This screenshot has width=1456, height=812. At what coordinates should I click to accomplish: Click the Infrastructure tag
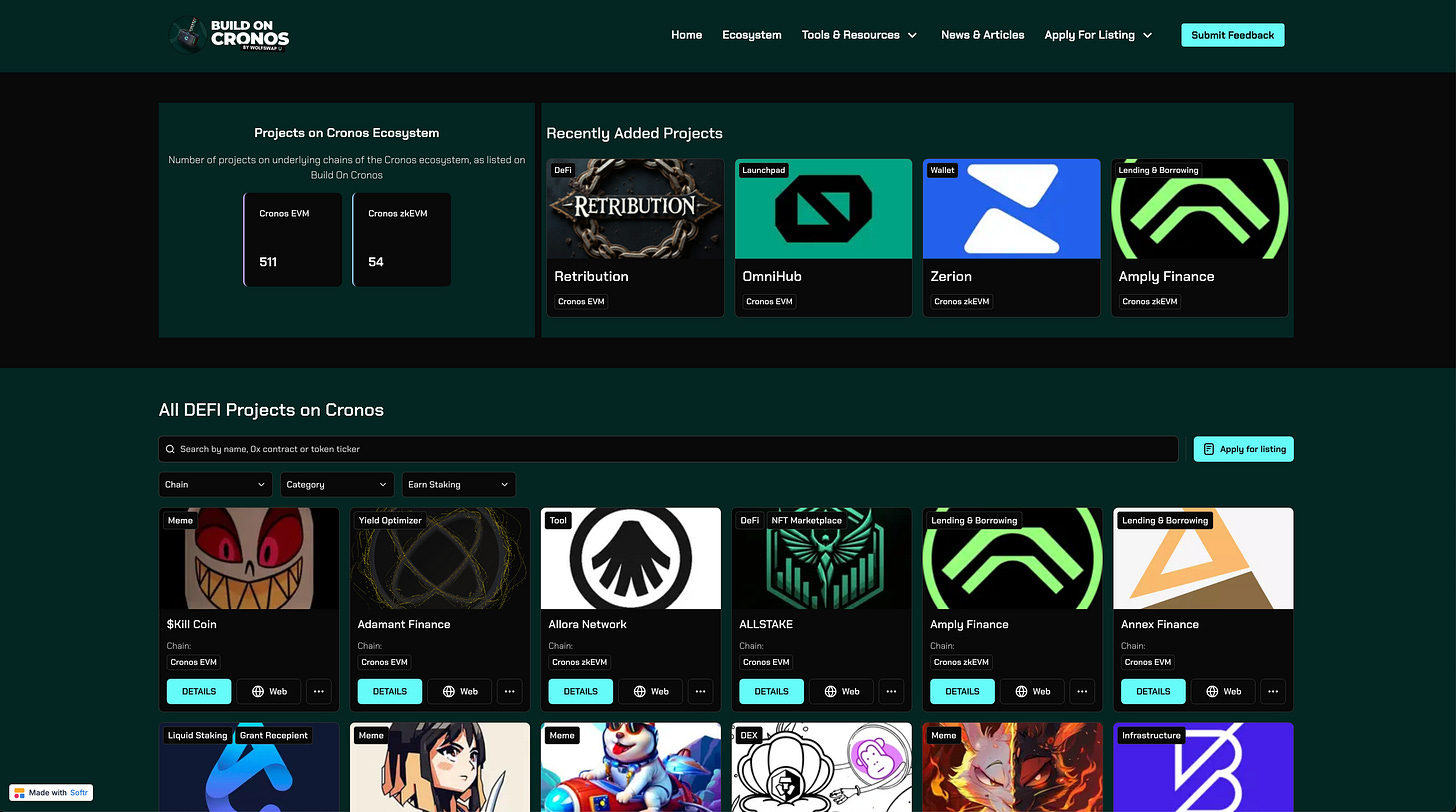click(1151, 735)
